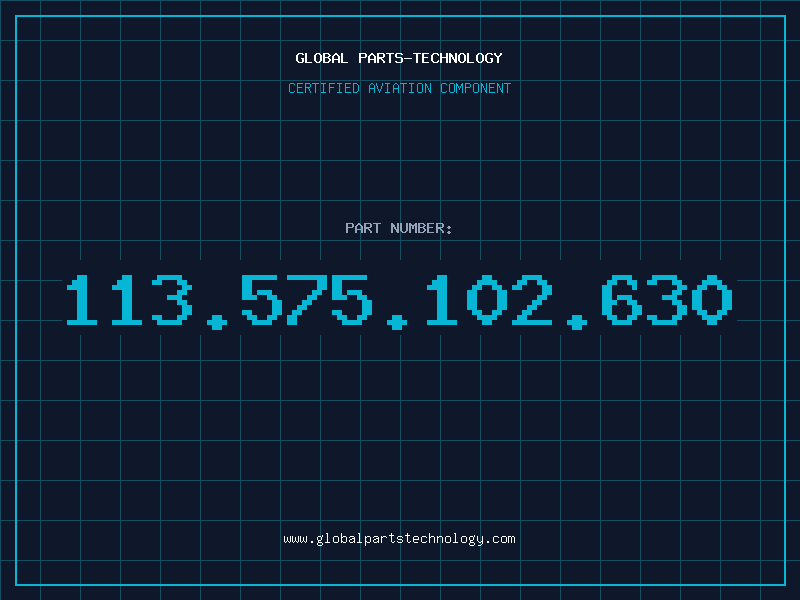The width and height of the screenshot is (800, 600).
Task: Click the PART NUMBER: label
Action: click(399, 228)
